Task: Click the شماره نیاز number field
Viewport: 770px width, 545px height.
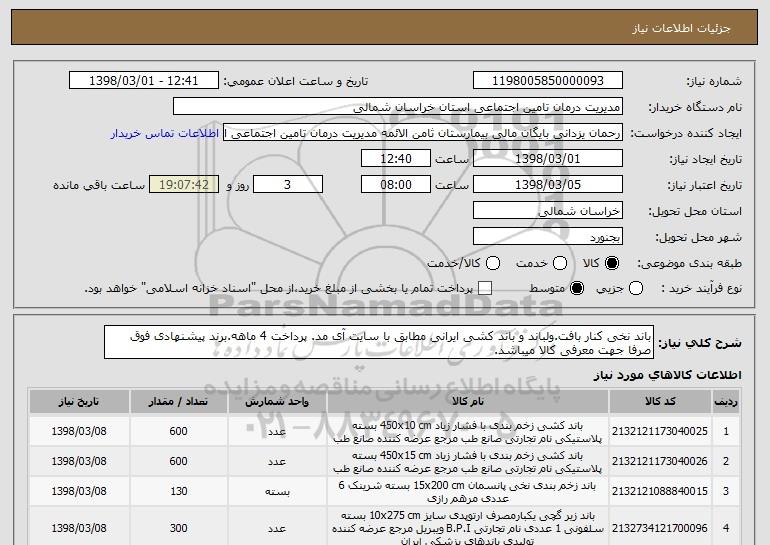Action: 548,81
